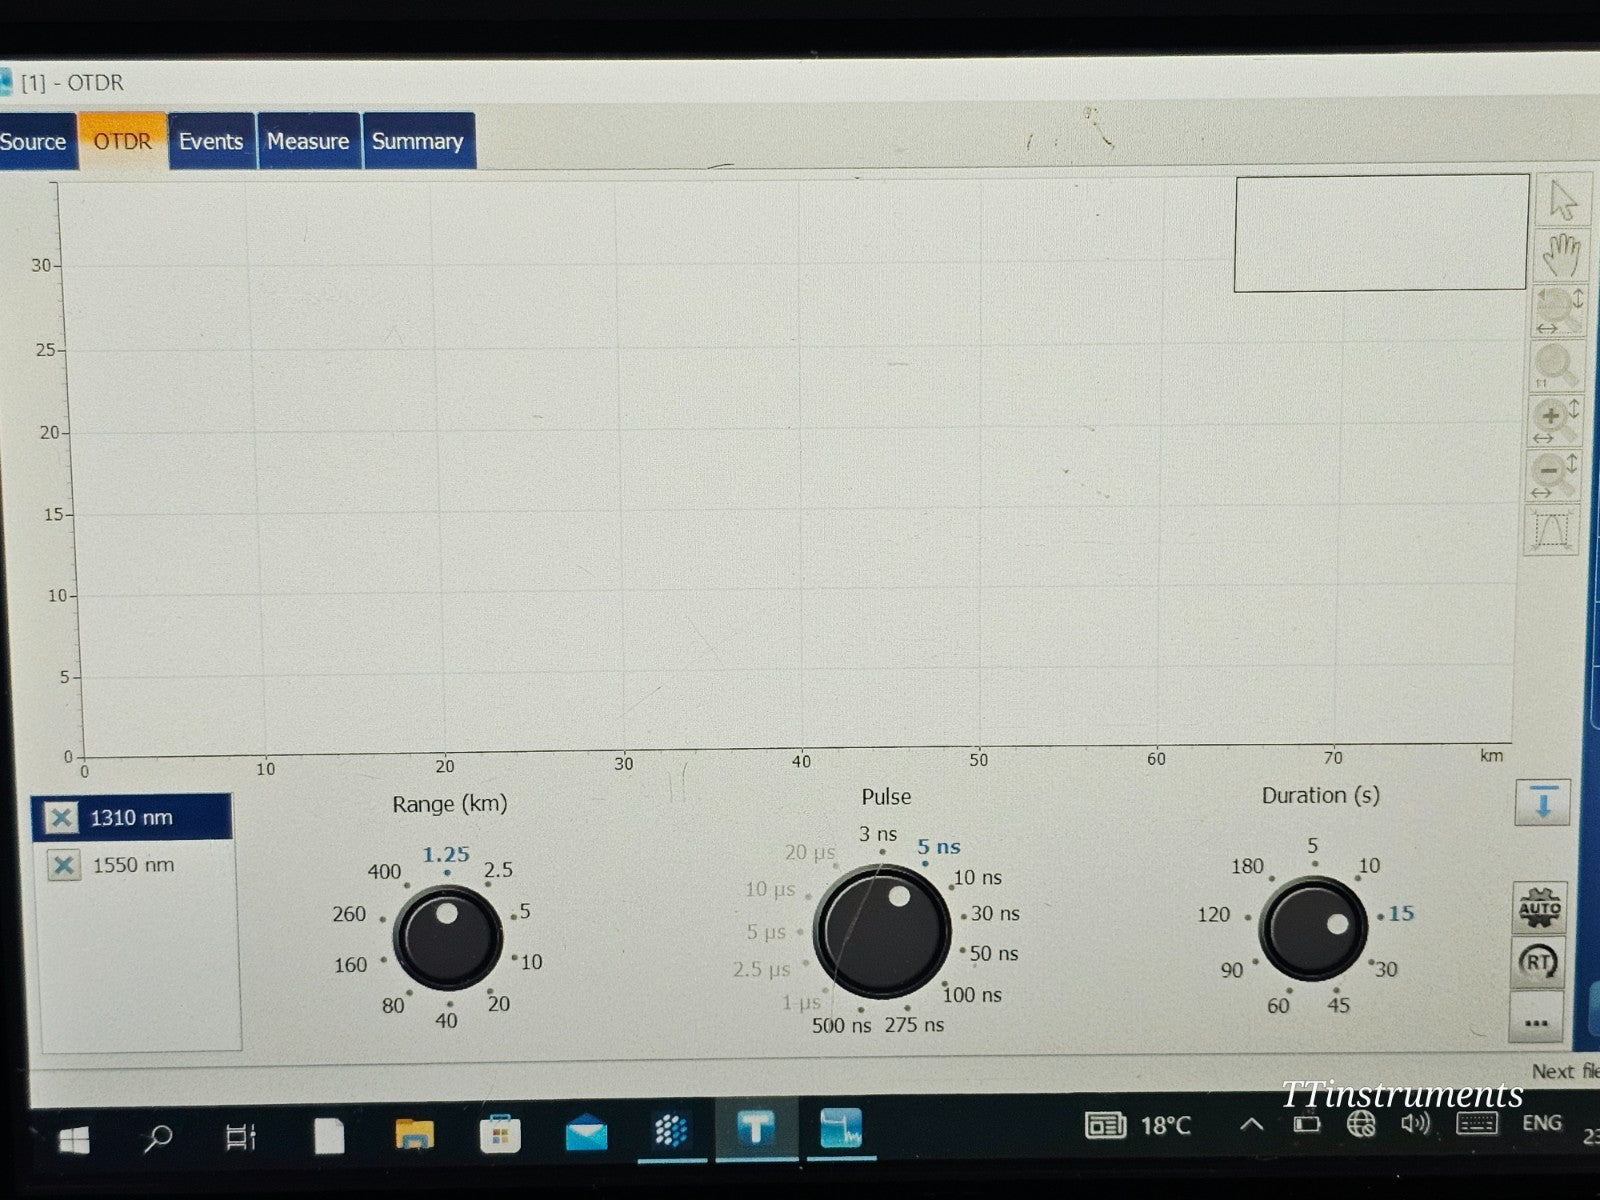
Task: Switch to the Source tab
Action: coord(36,142)
